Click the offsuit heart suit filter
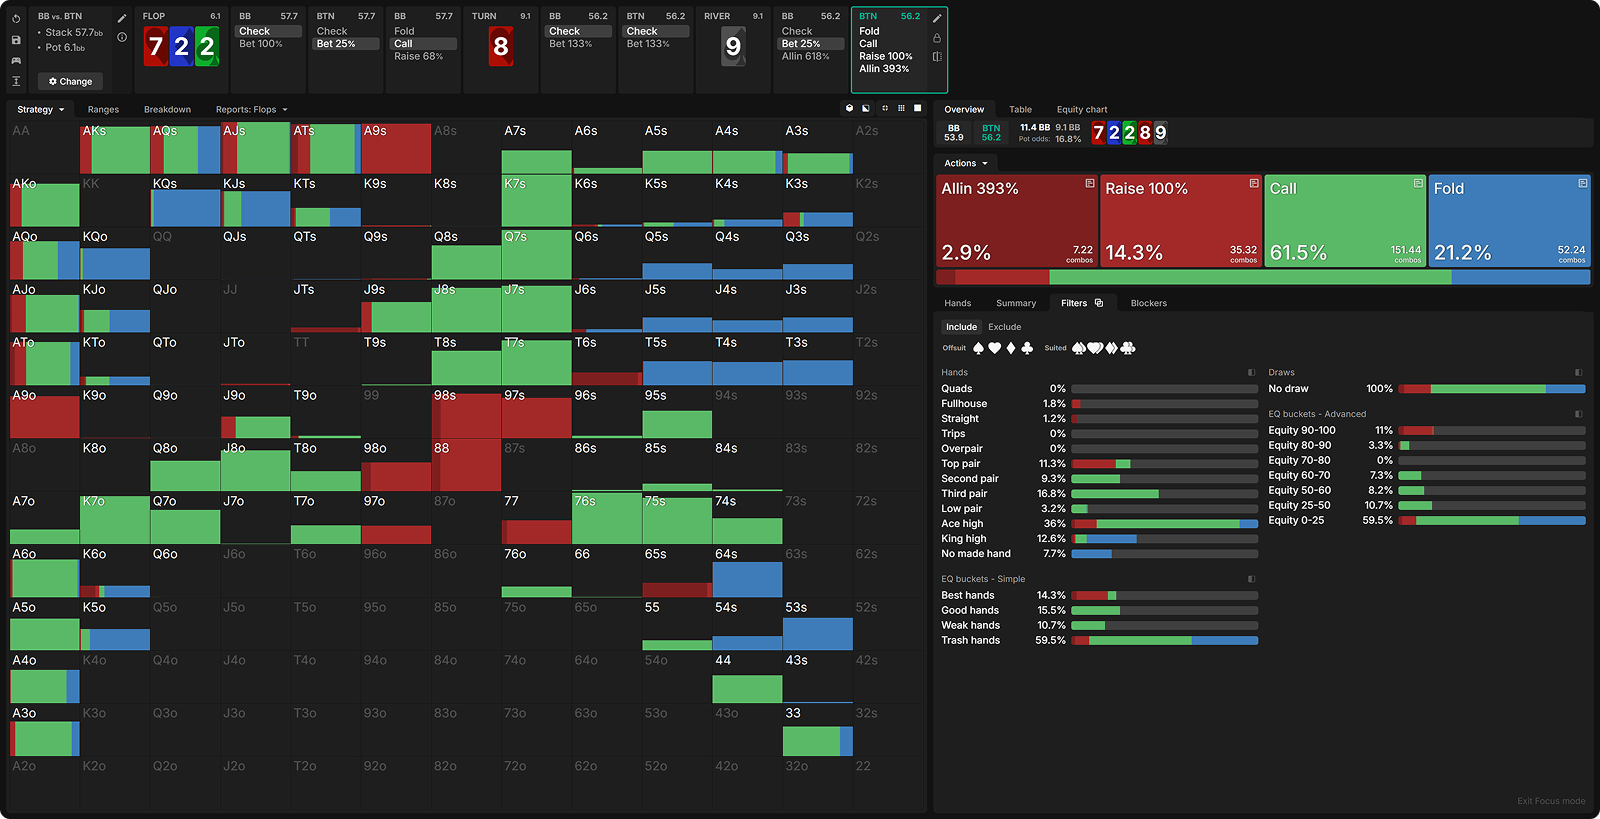This screenshot has width=1600, height=819. [x=994, y=348]
